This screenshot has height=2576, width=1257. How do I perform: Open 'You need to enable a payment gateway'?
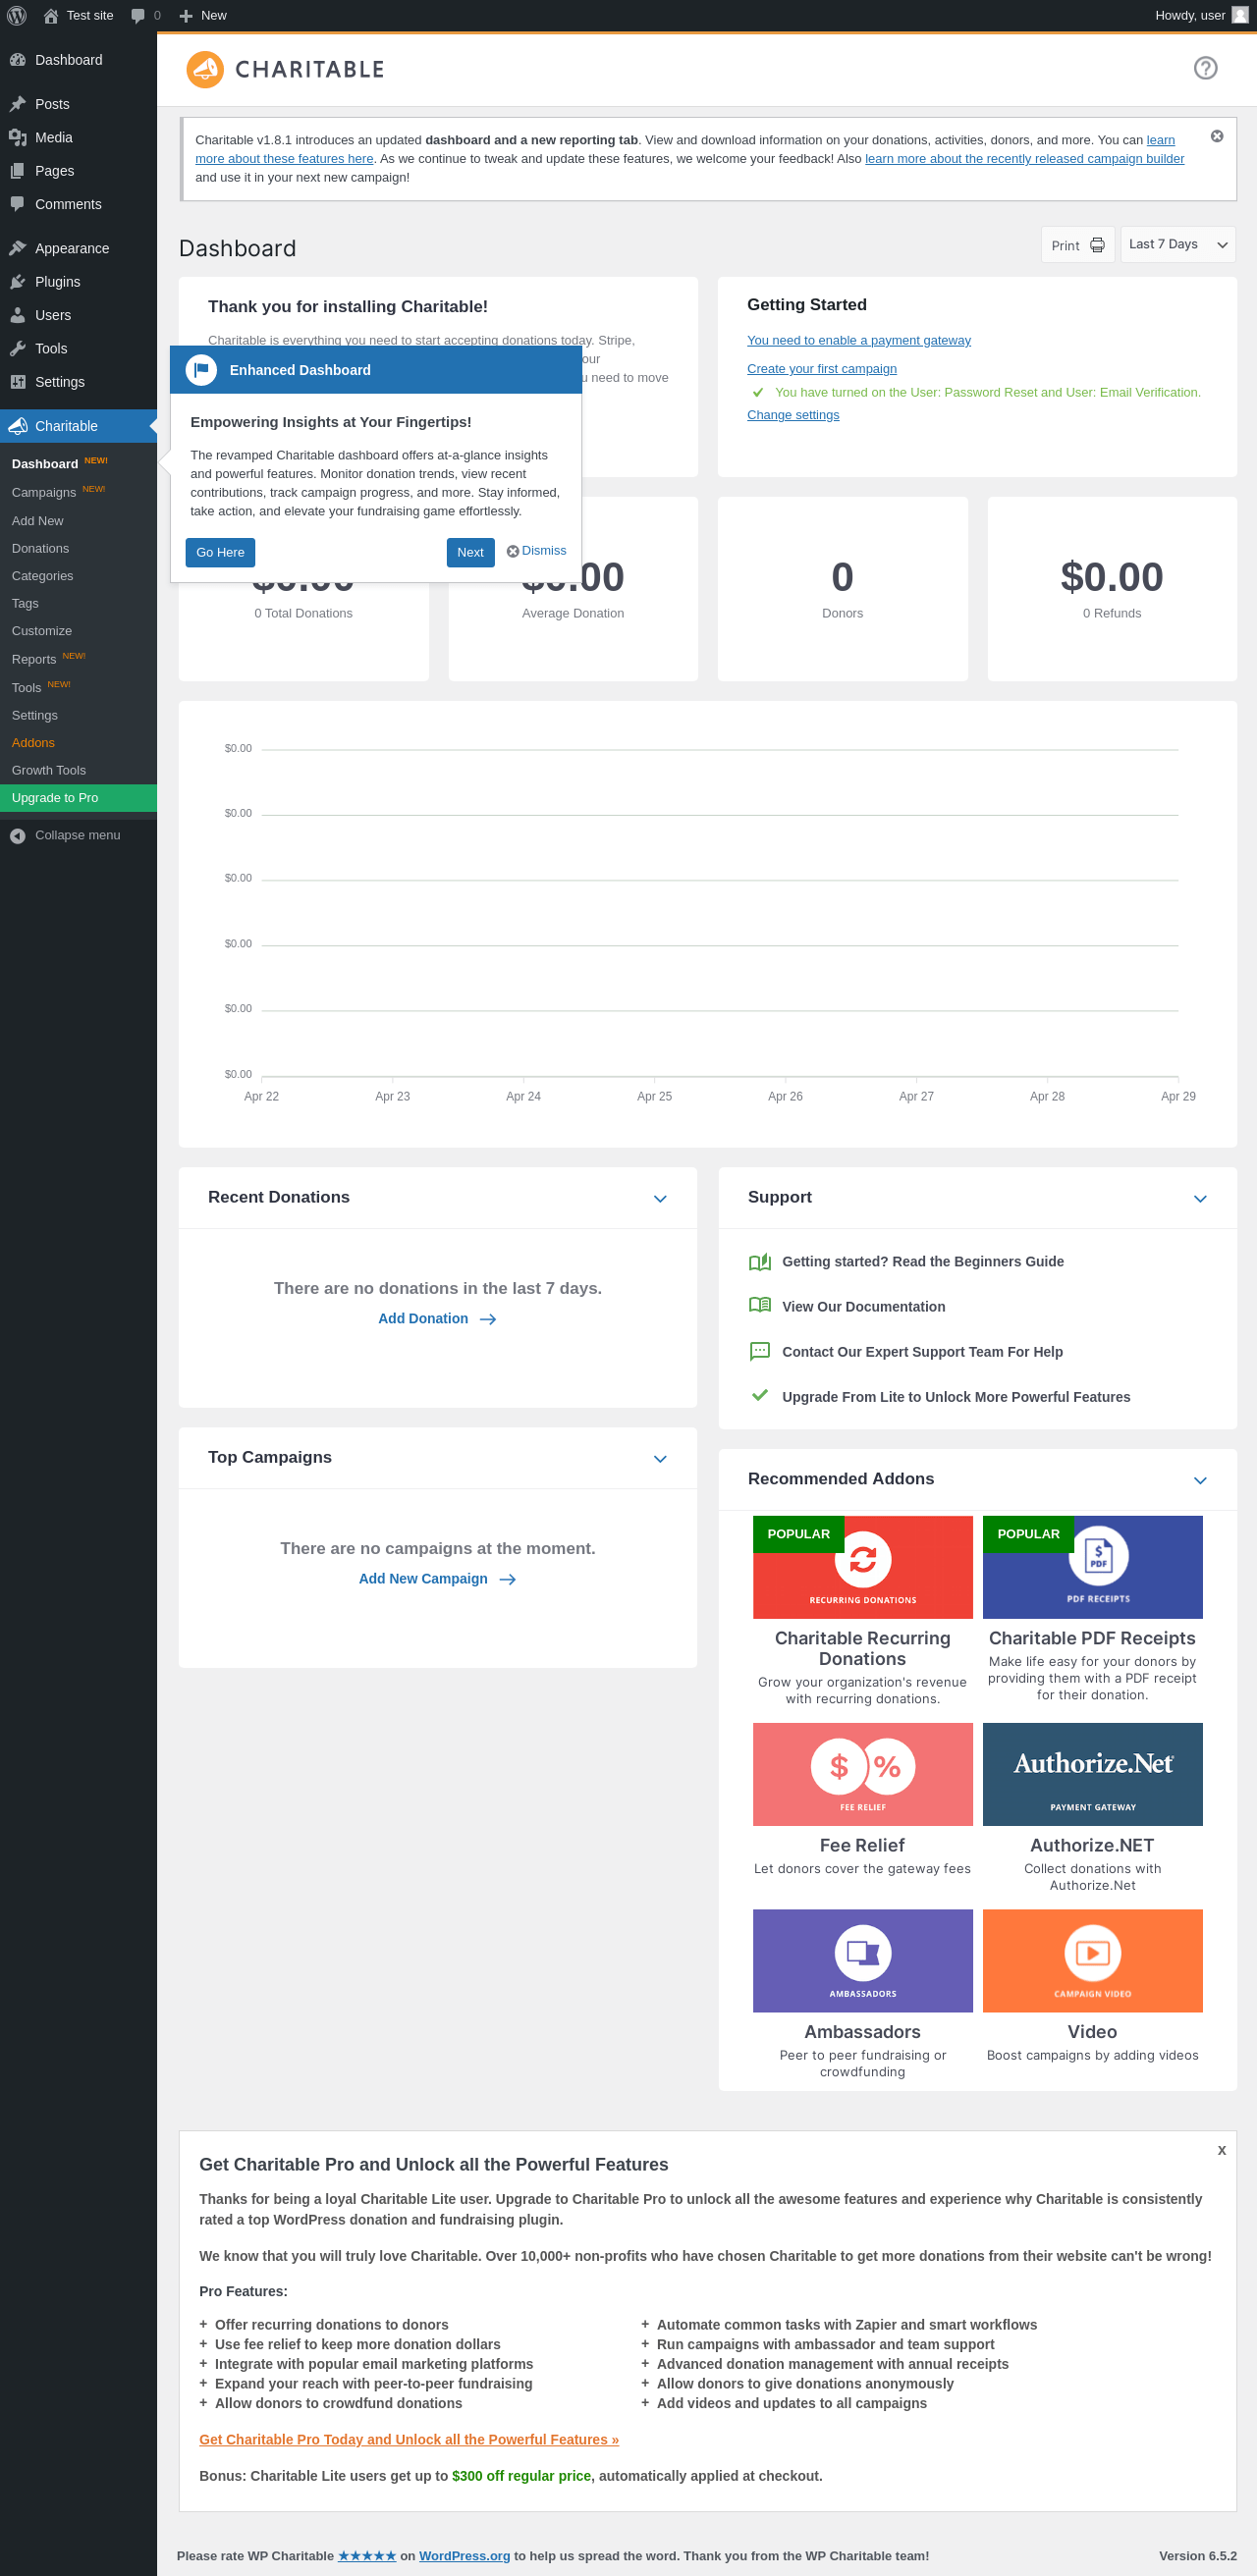click(859, 341)
